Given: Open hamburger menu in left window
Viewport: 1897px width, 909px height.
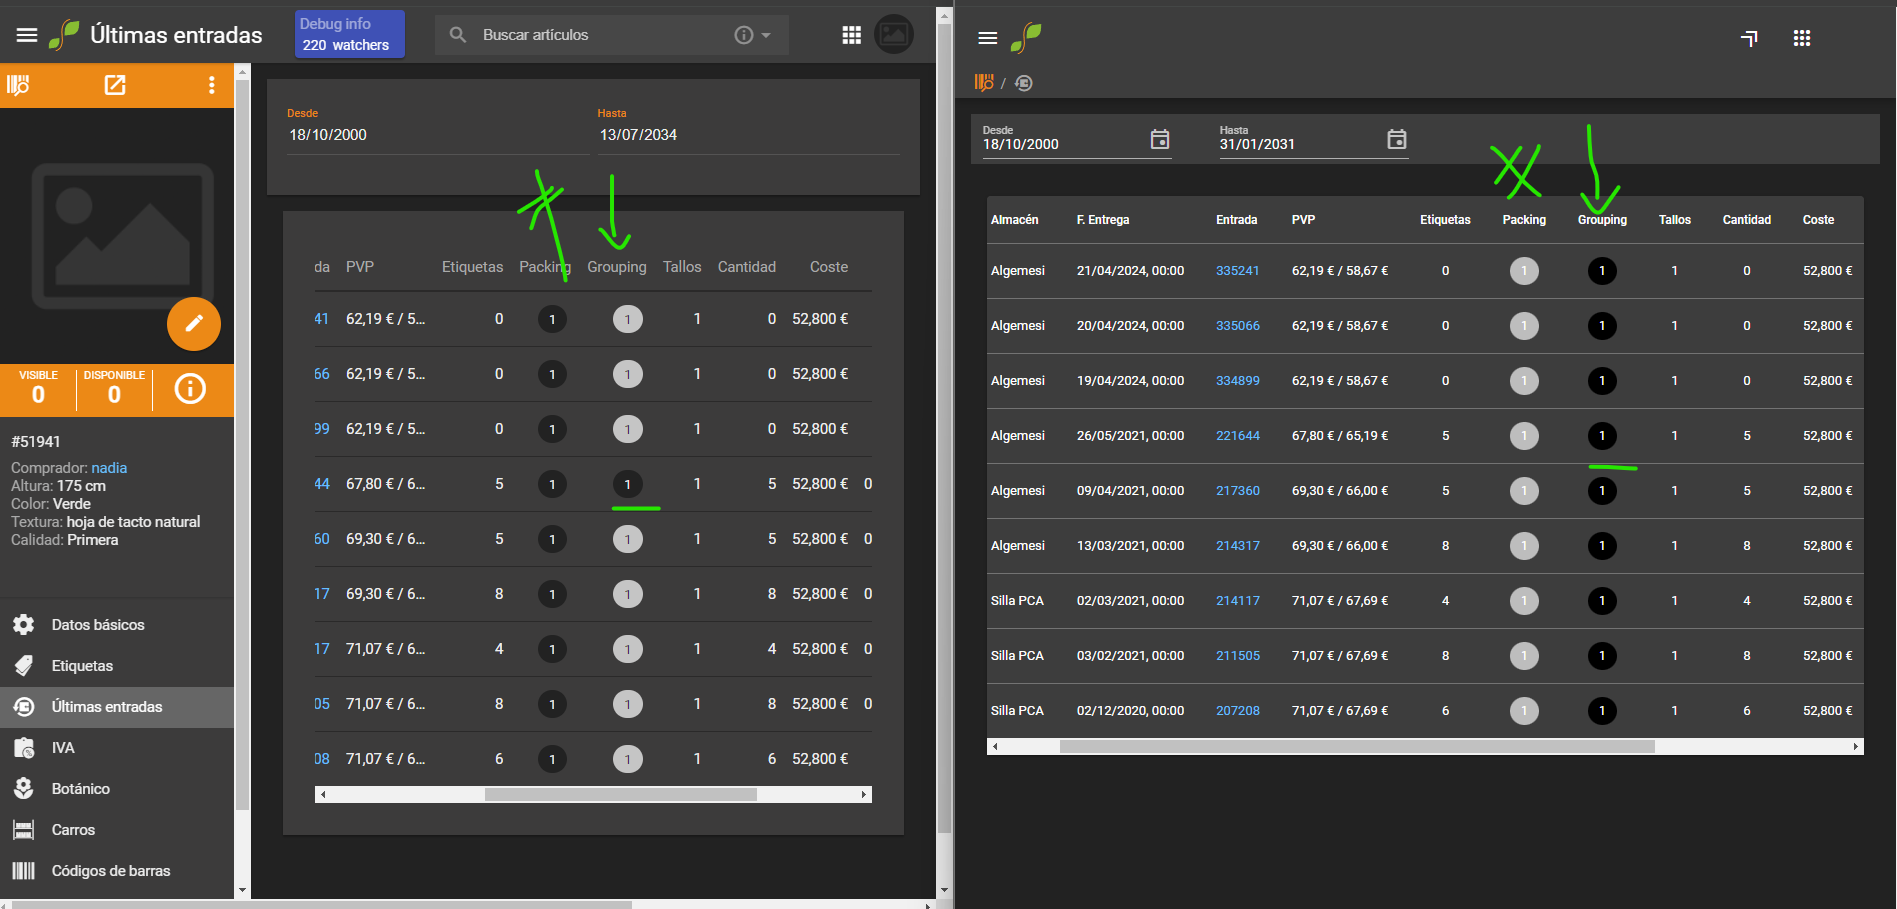Looking at the screenshot, I should coord(27,35).
